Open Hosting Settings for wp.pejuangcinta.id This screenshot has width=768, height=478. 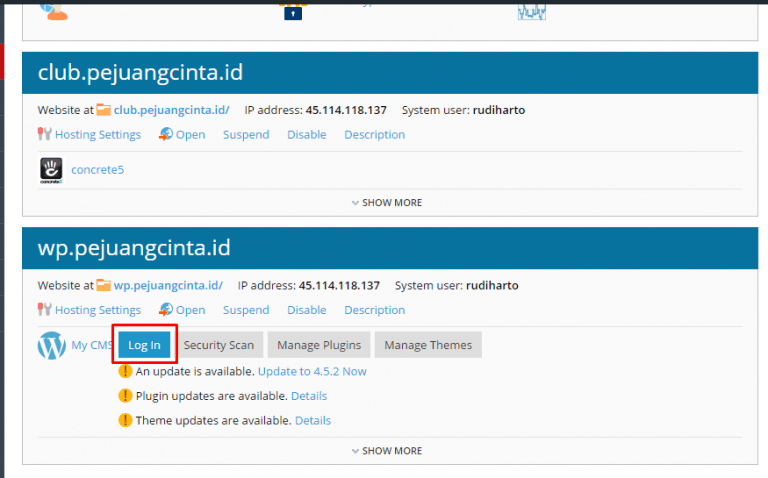tap(97, 310)
